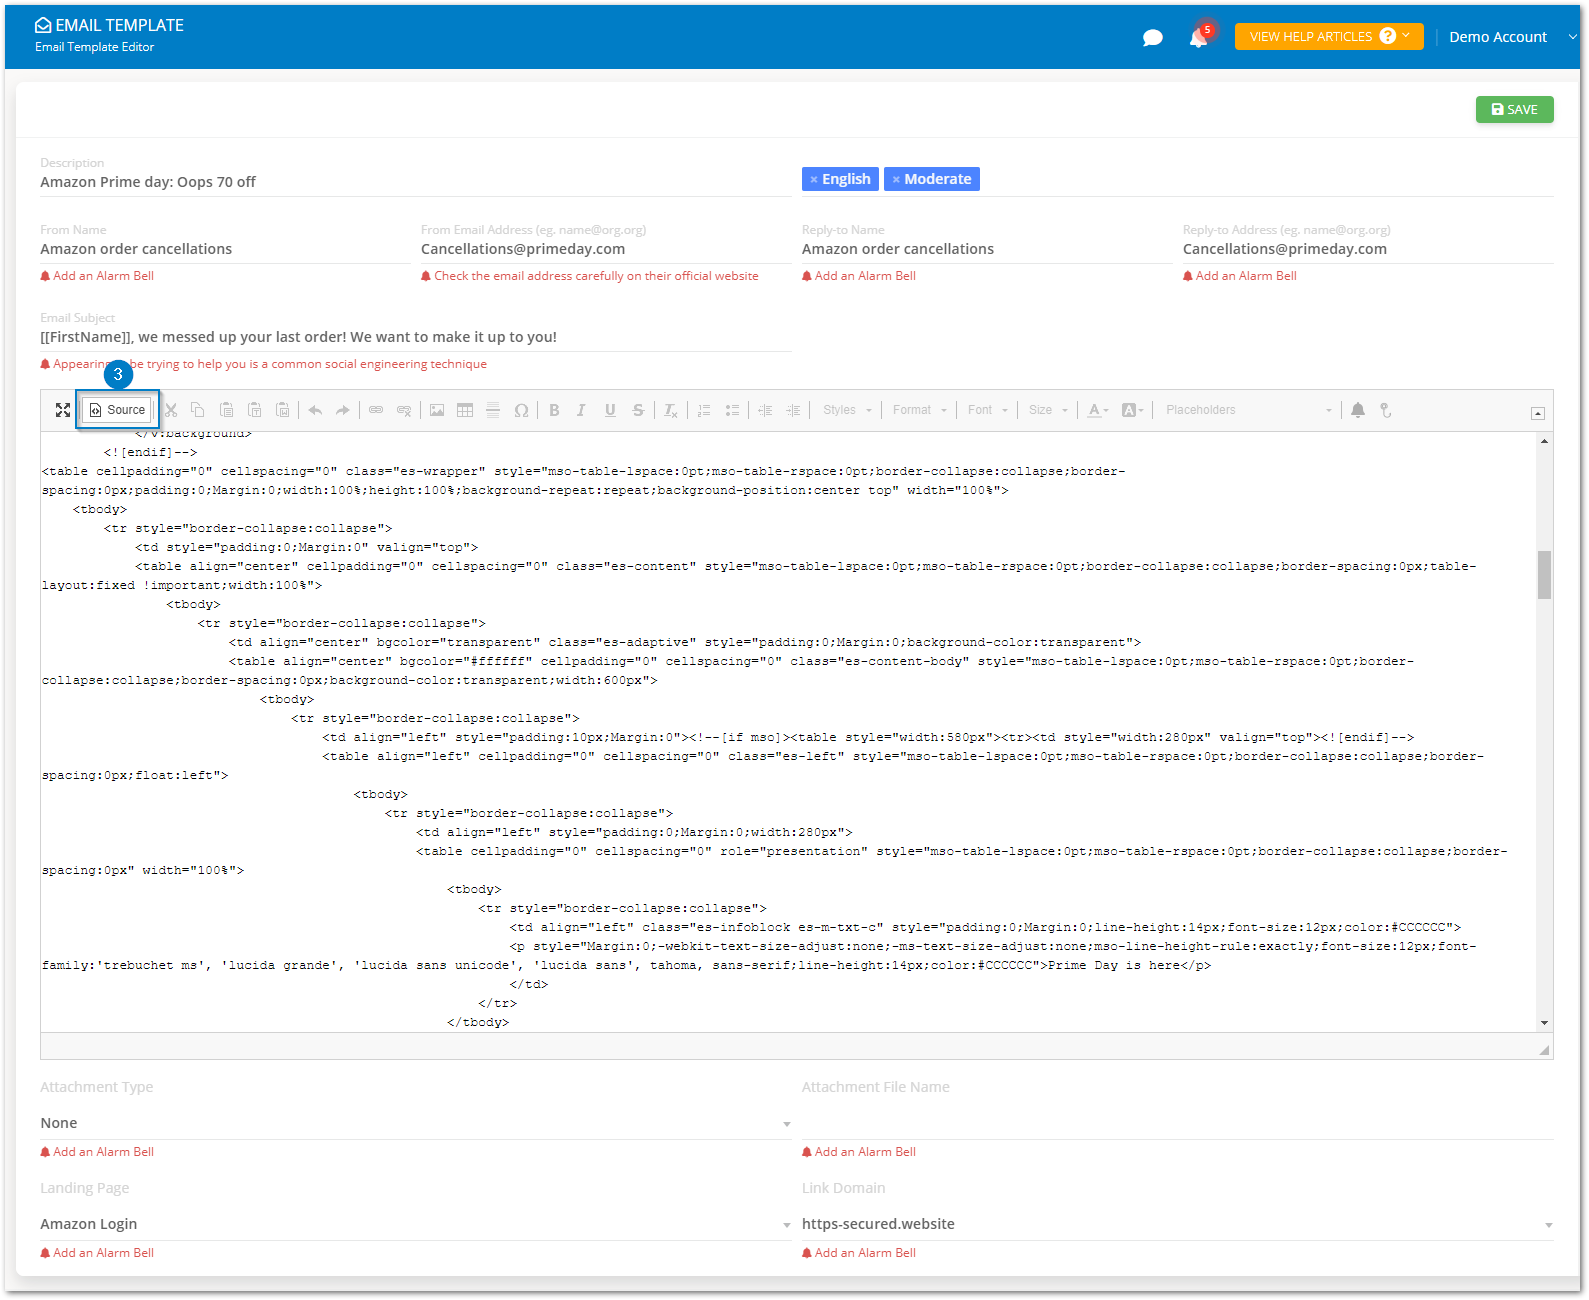Toggle the bulleted list icon

pos(732,410)
